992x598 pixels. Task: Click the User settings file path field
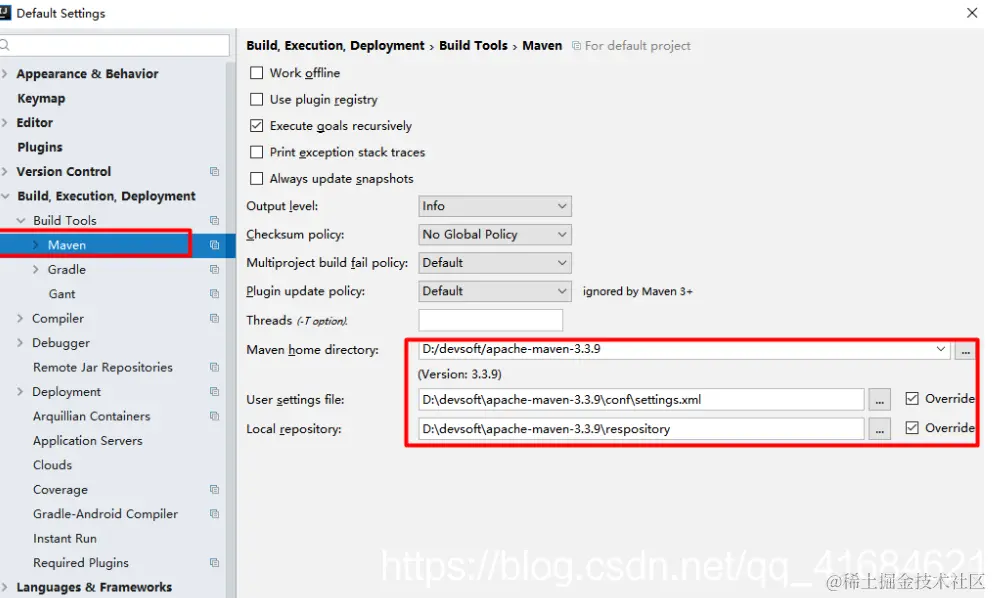click(x=641, y=399)
